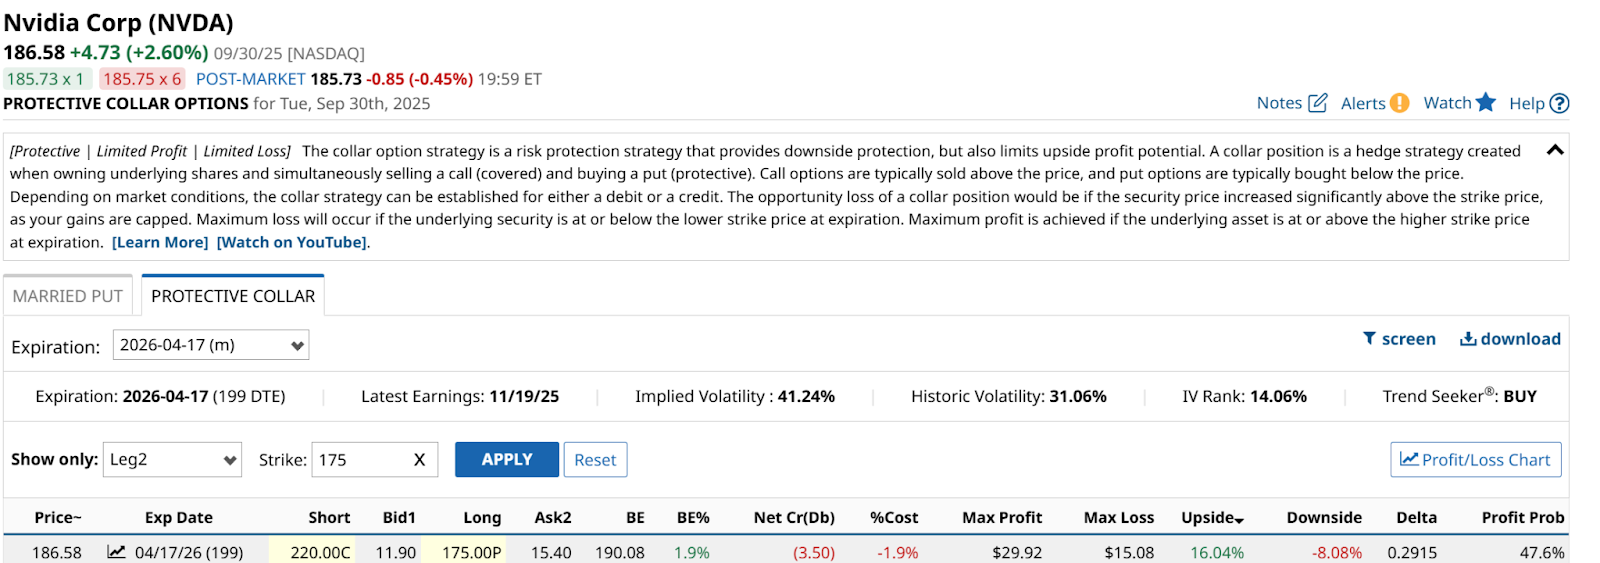This screenshot has height=563, width=1600.
Task: Open the Notes edit icon
Action: [x=1317, y=103]
